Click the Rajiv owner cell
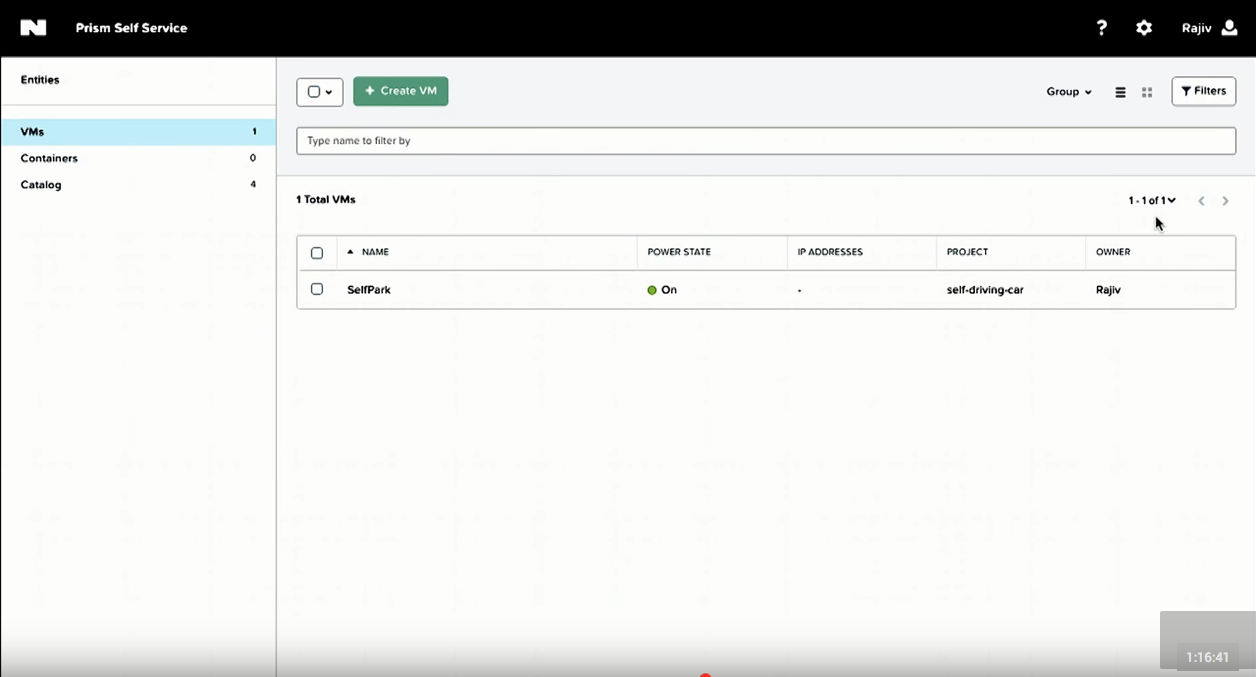The width and height of the screenshot is (1256, 677). click(1108, 290)
